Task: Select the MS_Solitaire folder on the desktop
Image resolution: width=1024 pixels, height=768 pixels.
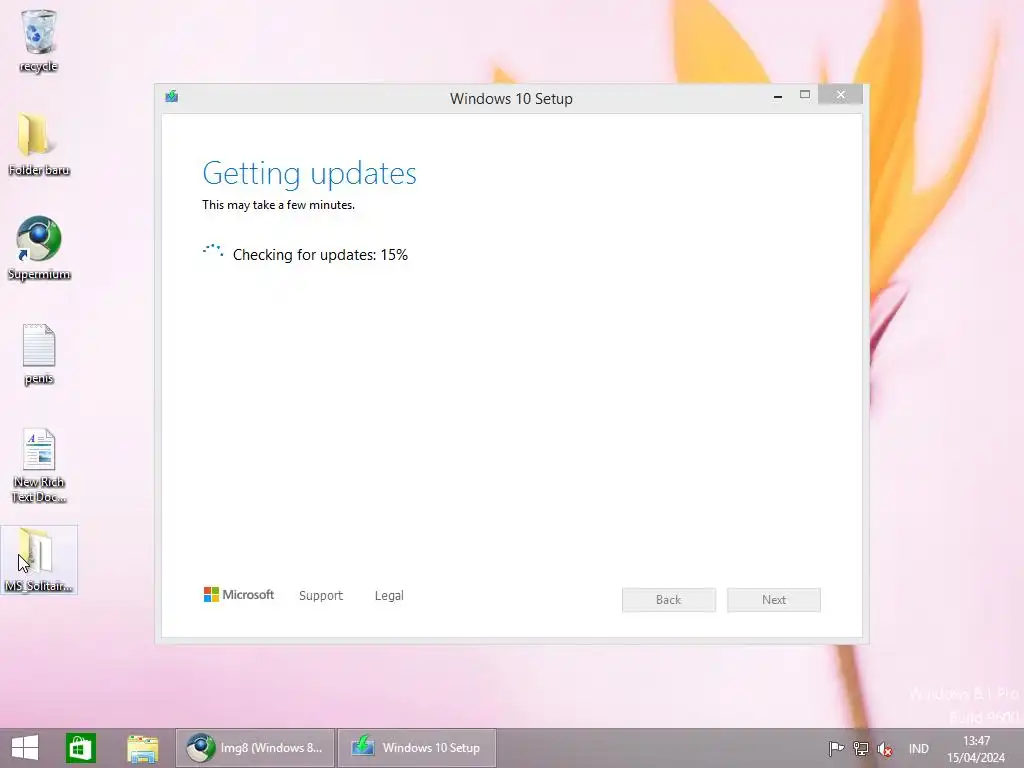Action: coord(39,560)
